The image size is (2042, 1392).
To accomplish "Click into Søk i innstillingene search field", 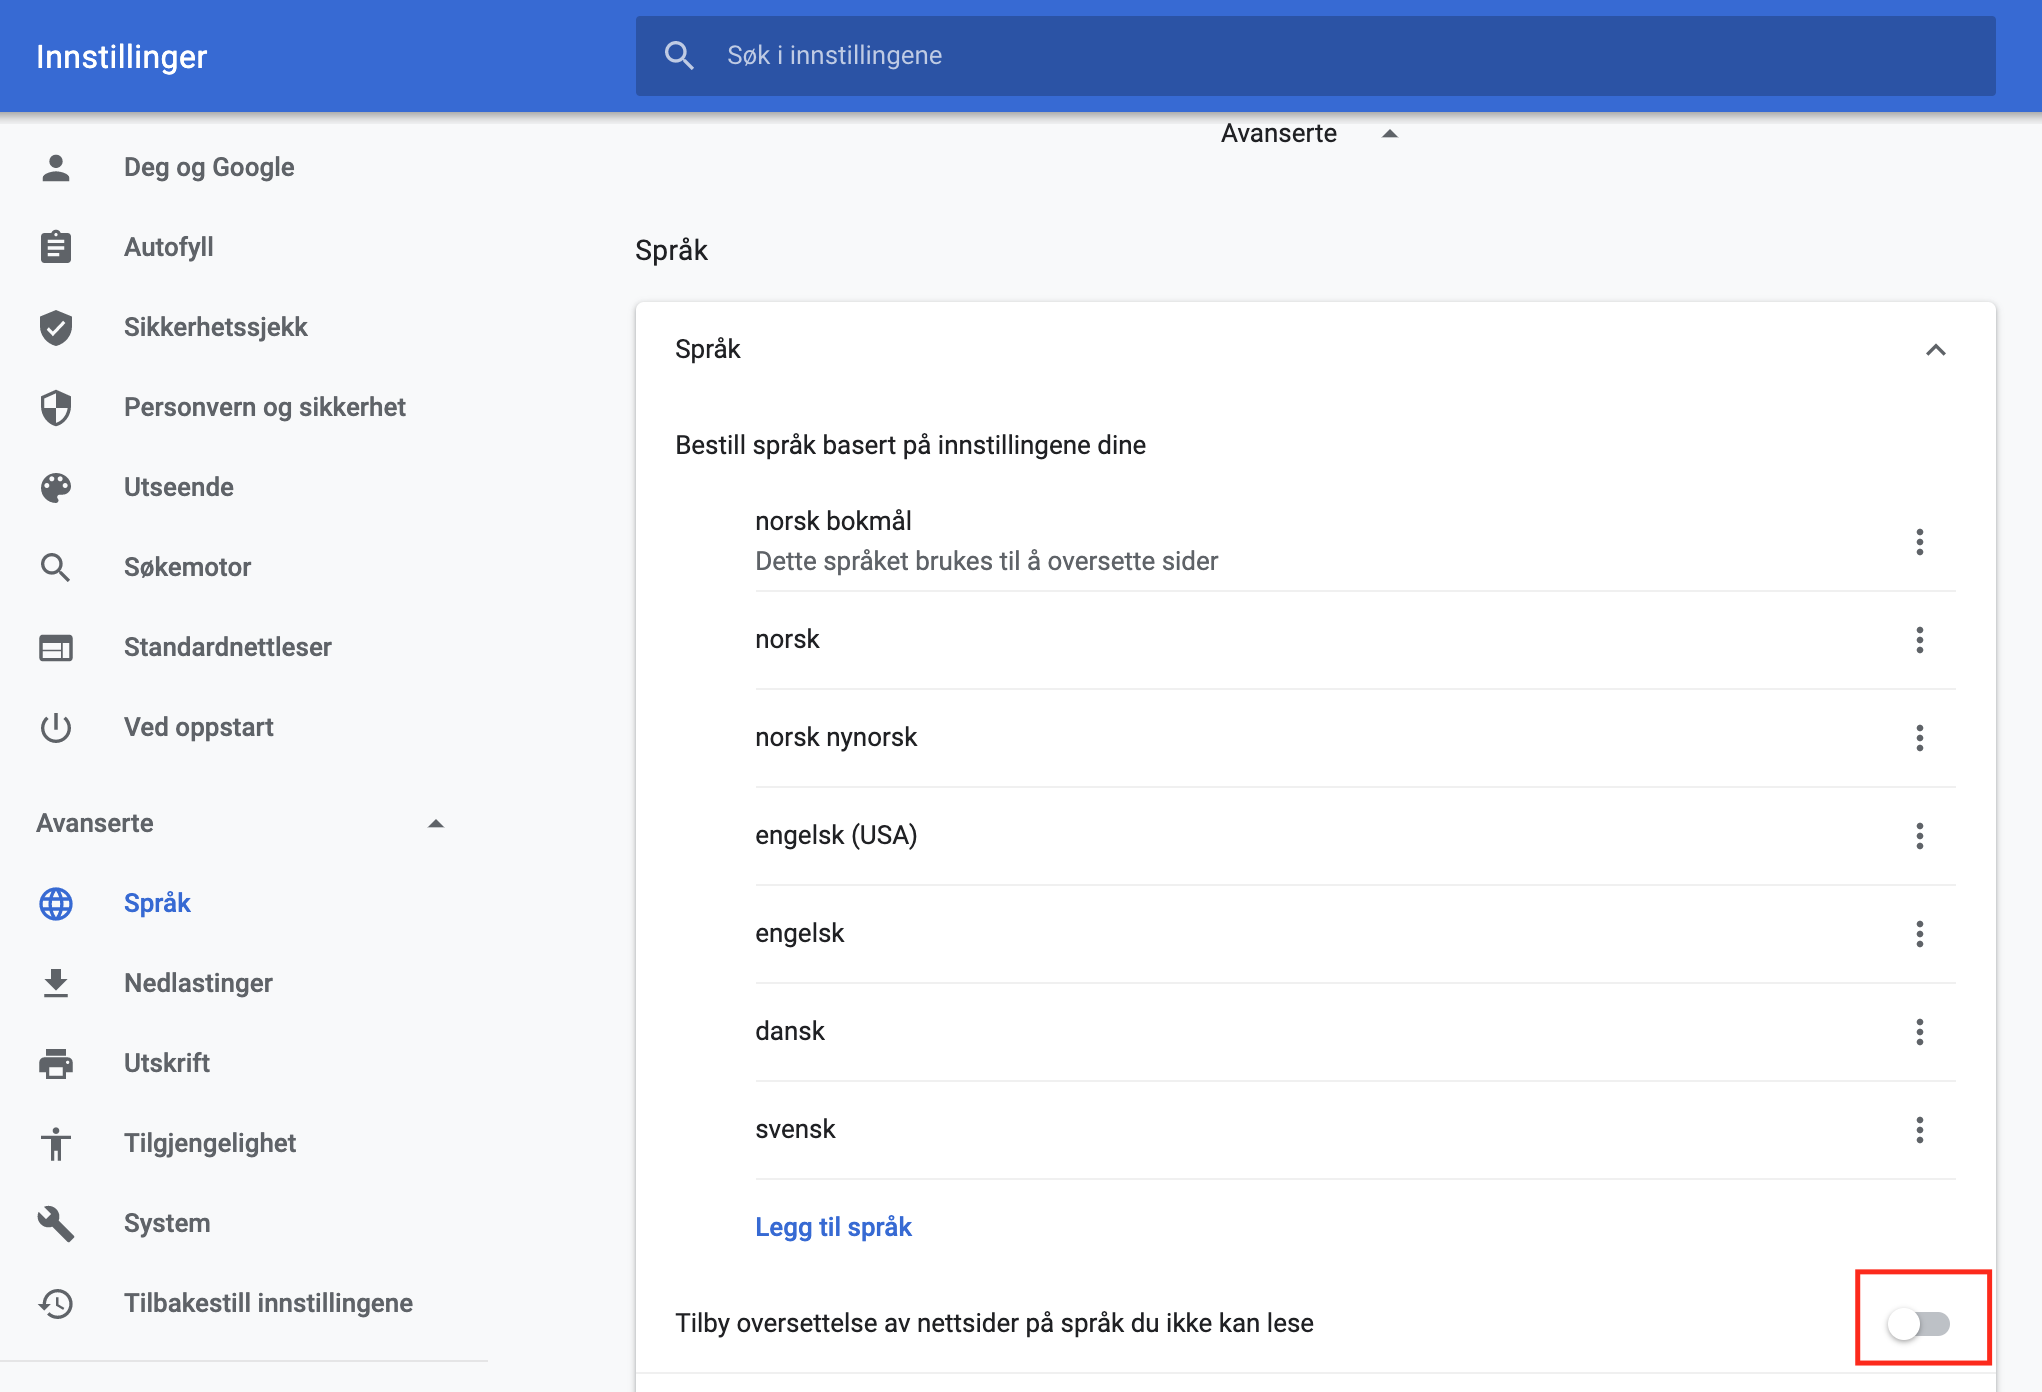I will tap(1300, 56).
